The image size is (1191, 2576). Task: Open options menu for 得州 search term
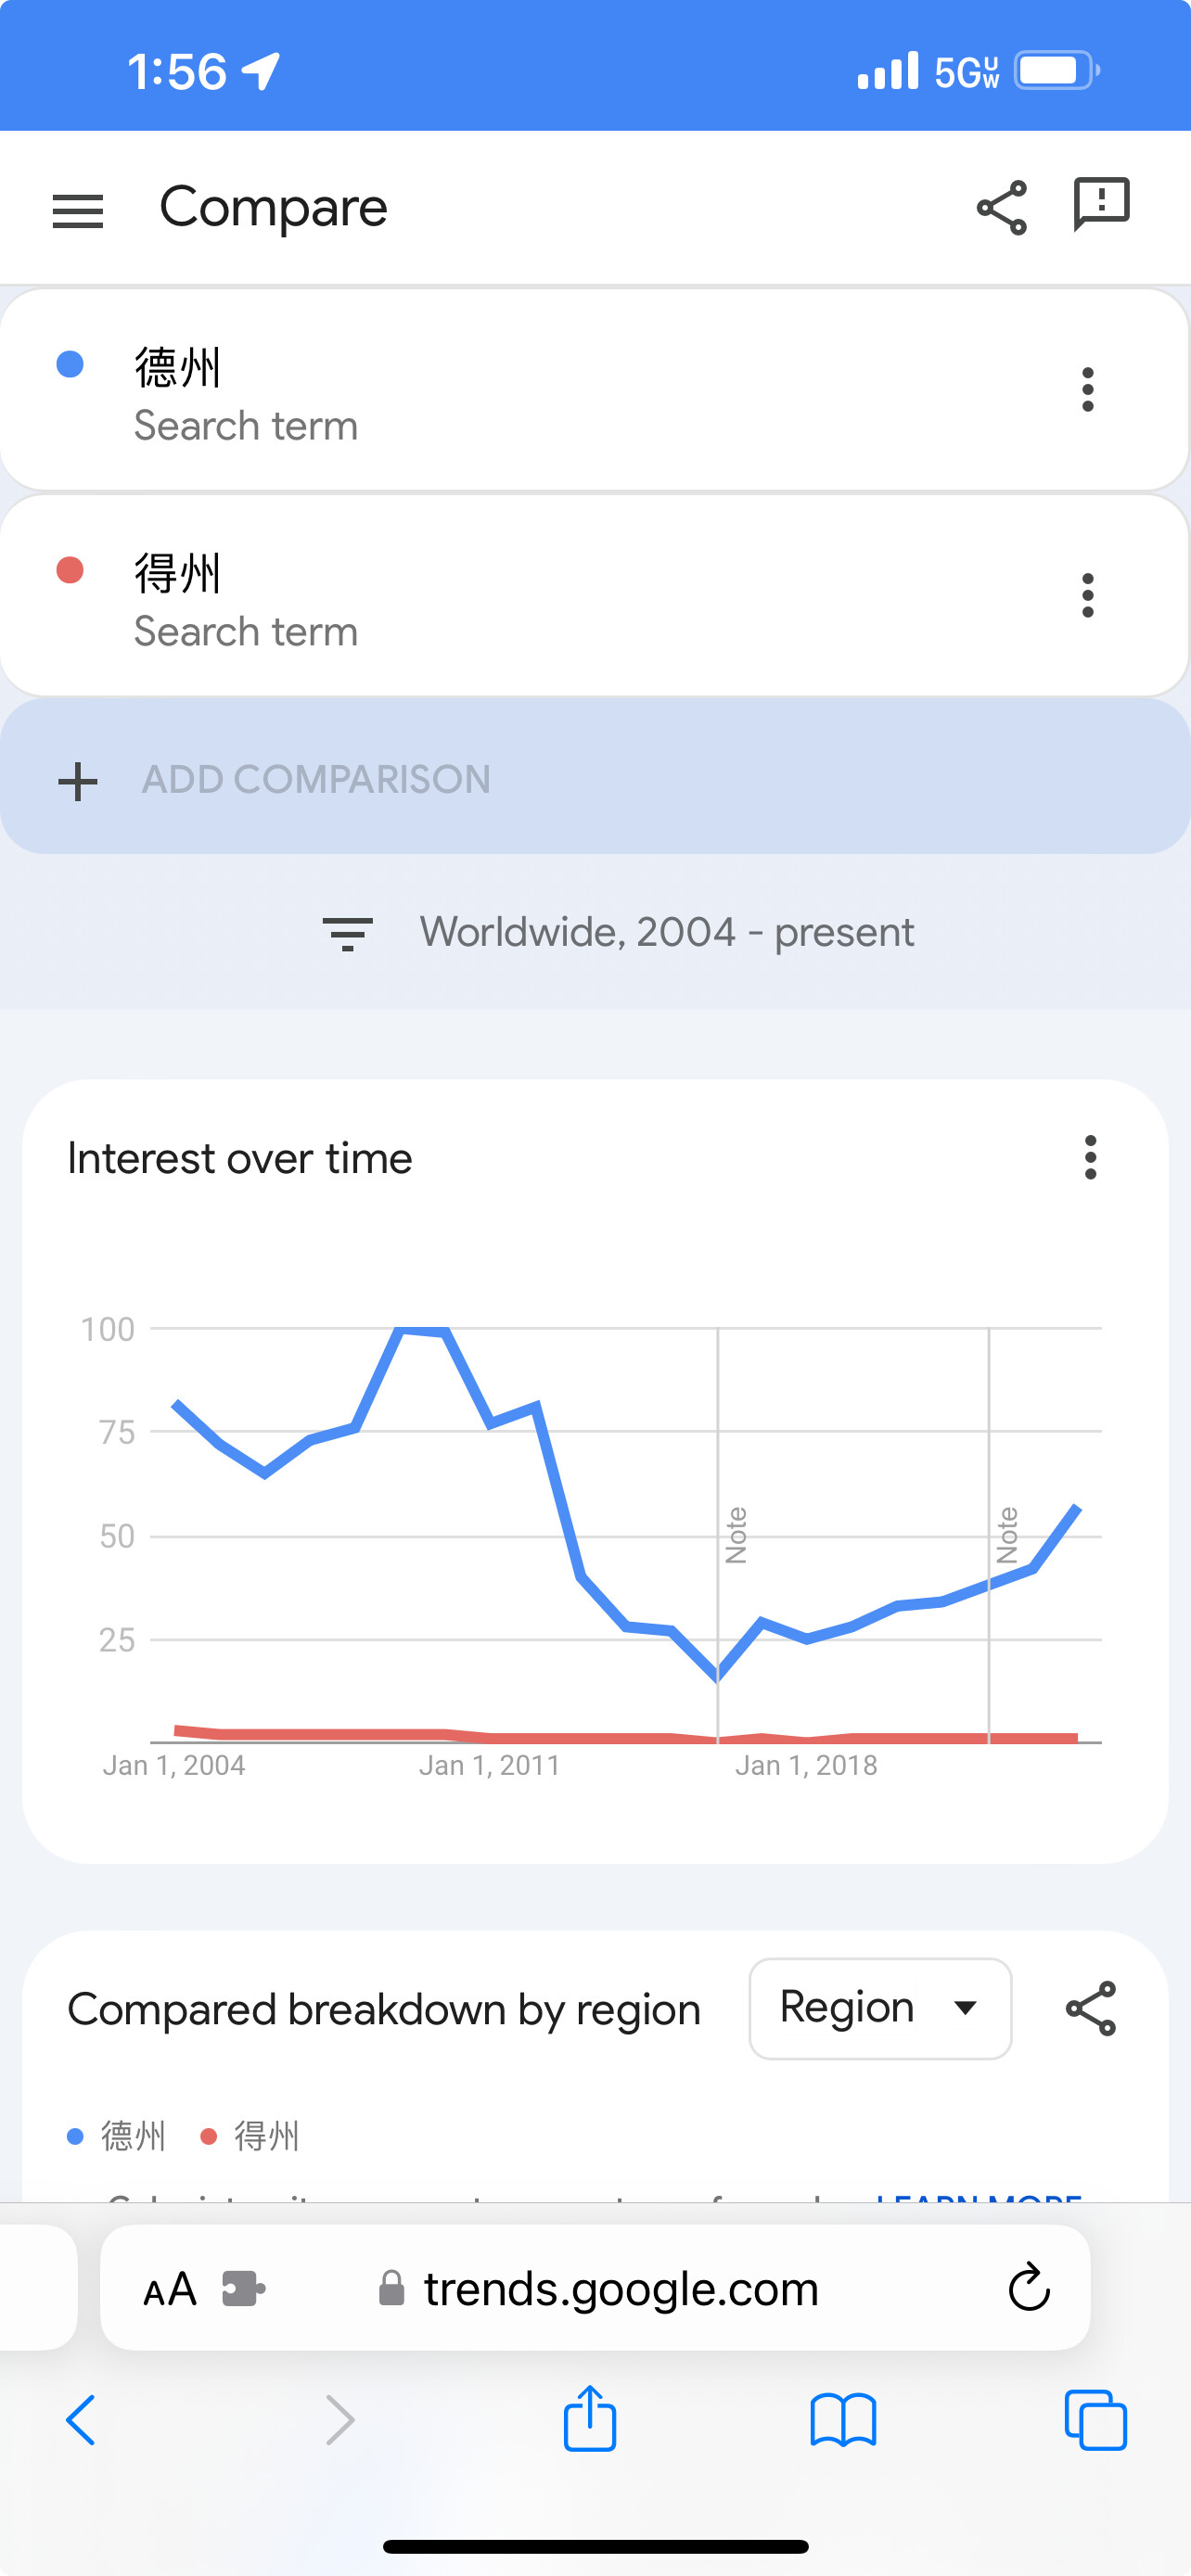pyautogui.click(x=1088, y=596)
